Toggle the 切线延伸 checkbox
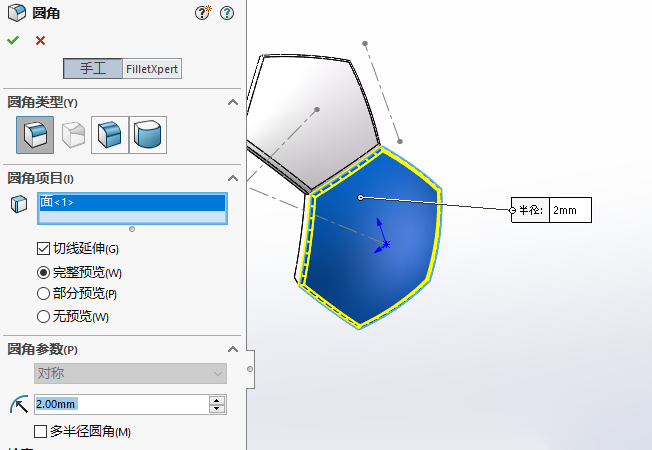Image resolution: width=652 pixels, height=450 pixels. pos(43,248)
